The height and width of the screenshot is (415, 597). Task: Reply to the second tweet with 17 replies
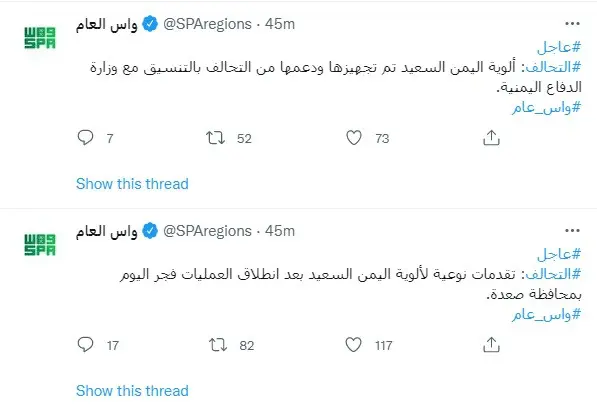(85, 345)
